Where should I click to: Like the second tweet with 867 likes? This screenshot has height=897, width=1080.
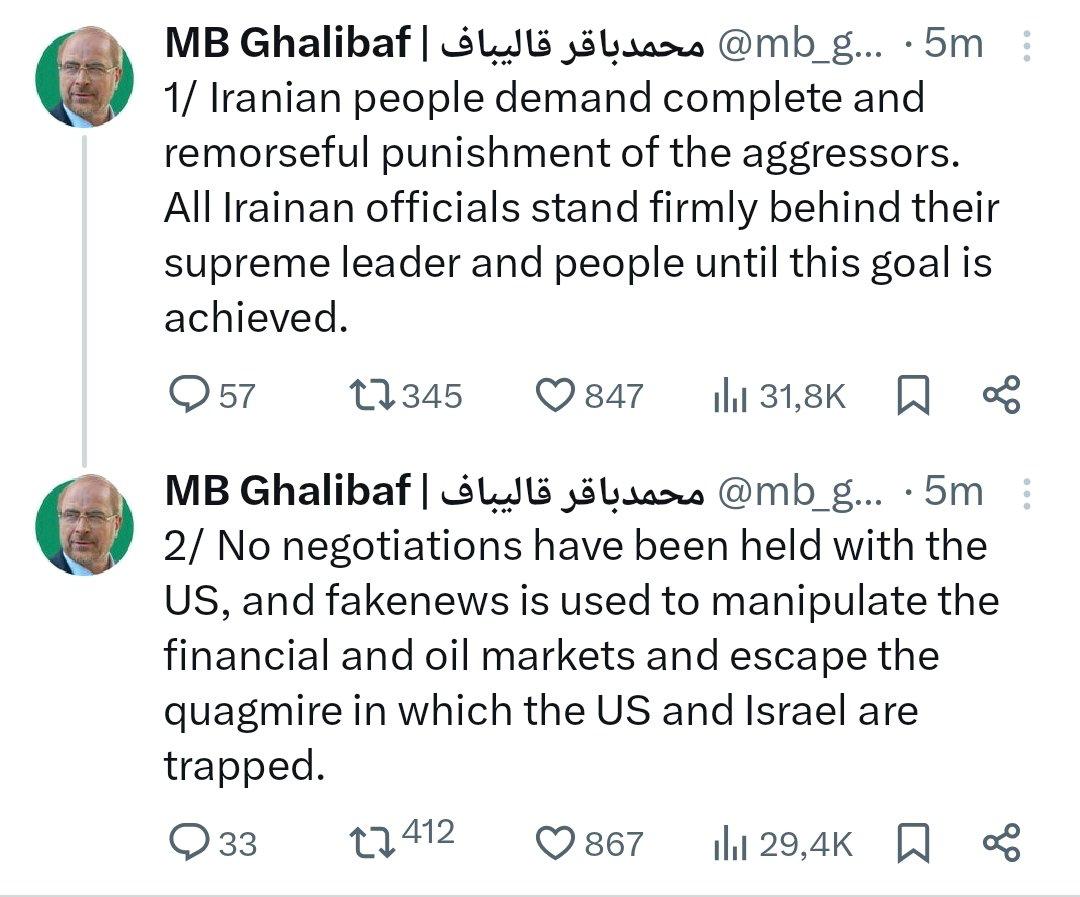point(553,844)
